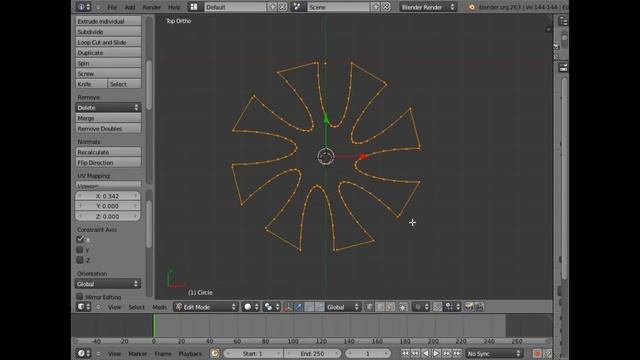Open the proportional editing selector
640x360 pixels.
pyautogui.click(x=421, y=307)
